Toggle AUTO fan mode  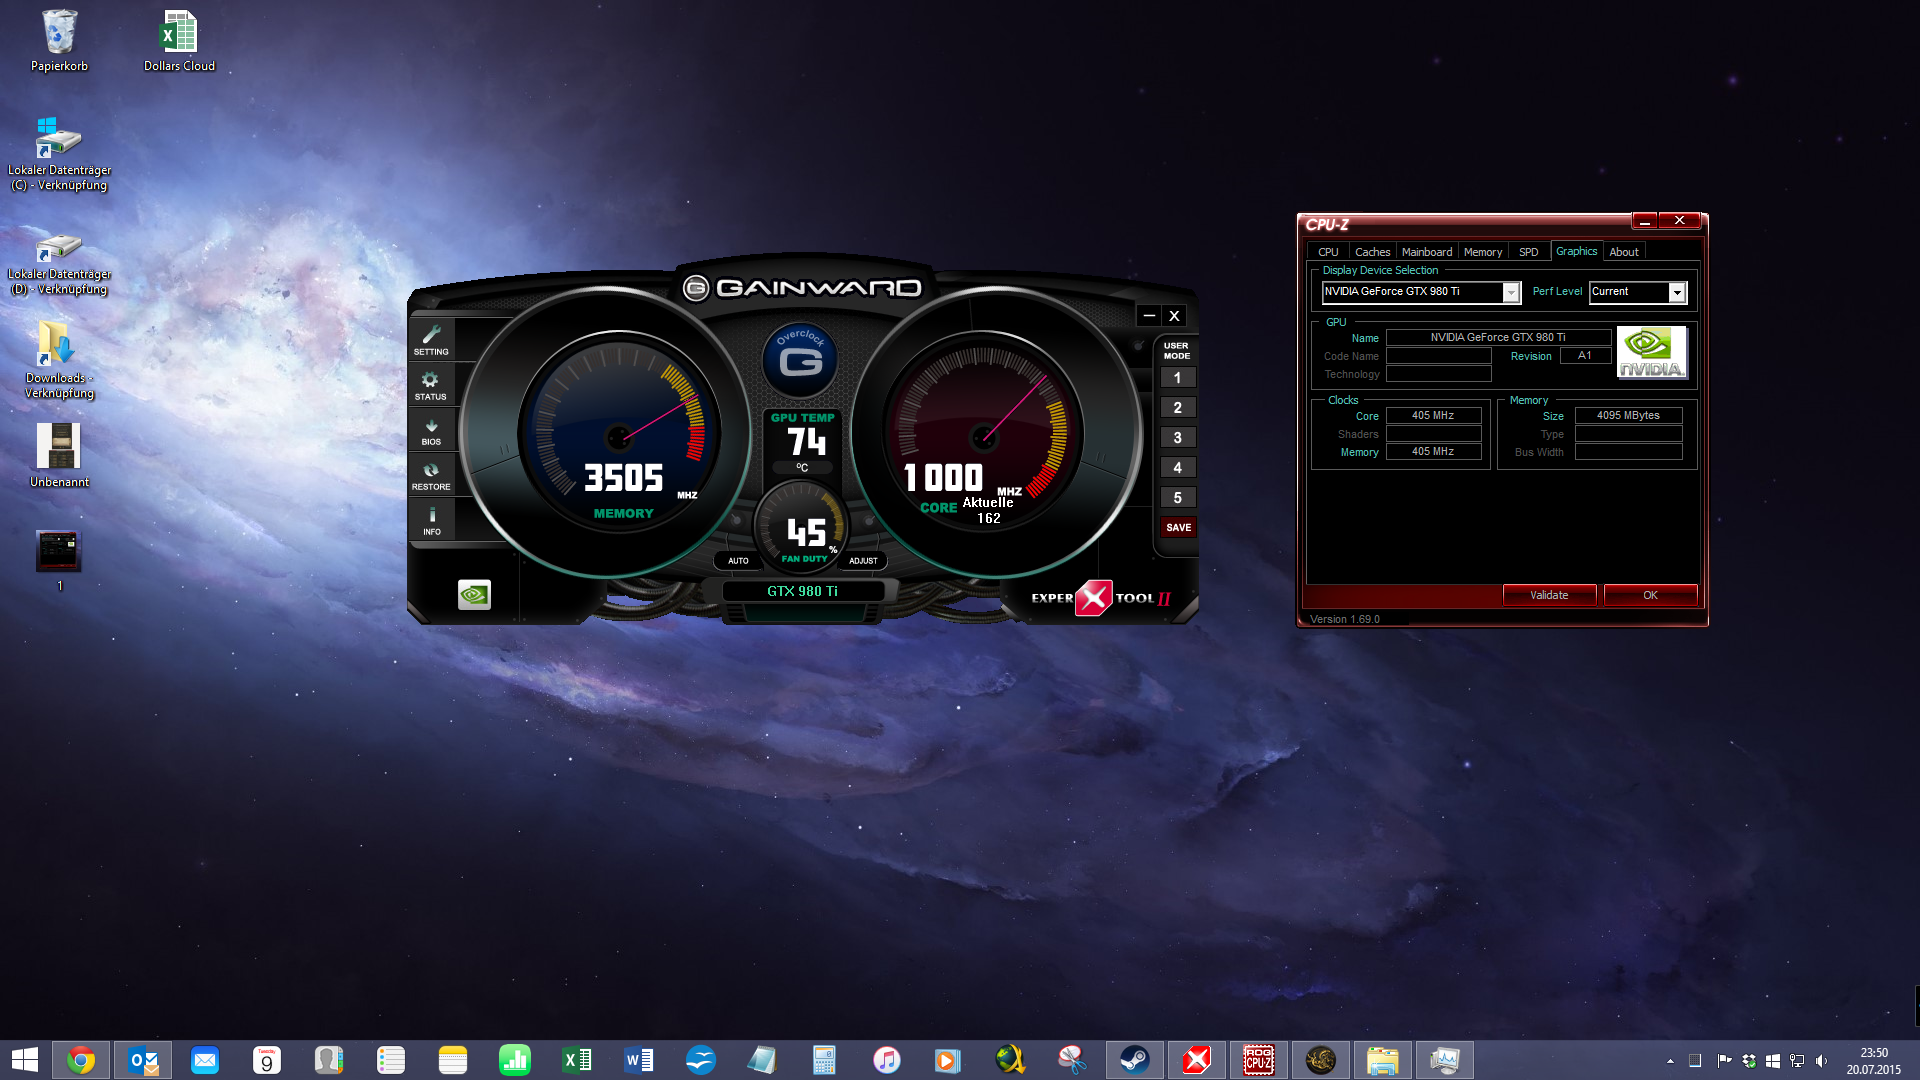pos(738,561)
